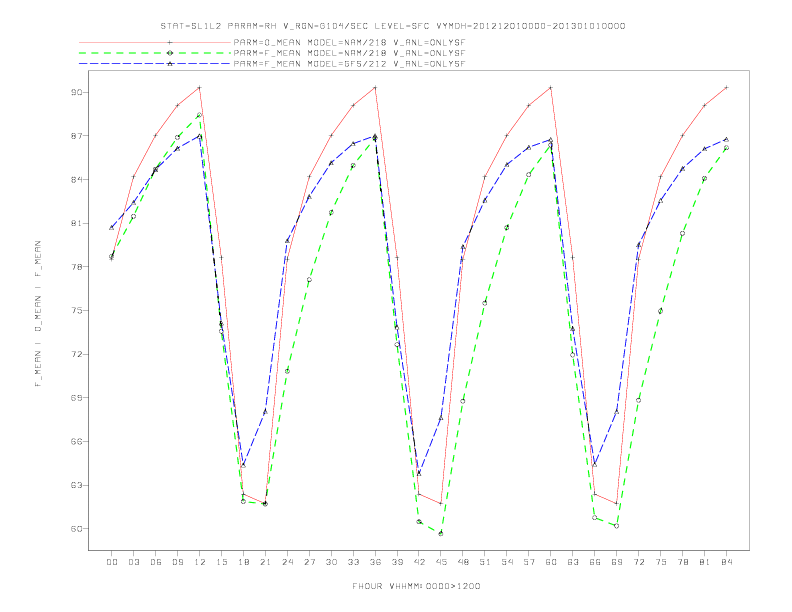This screenshot has width=792, height=612.
Task: Click the x-axis forecast hour label 60
Action: pyautogui.click(x=551, y=562)
